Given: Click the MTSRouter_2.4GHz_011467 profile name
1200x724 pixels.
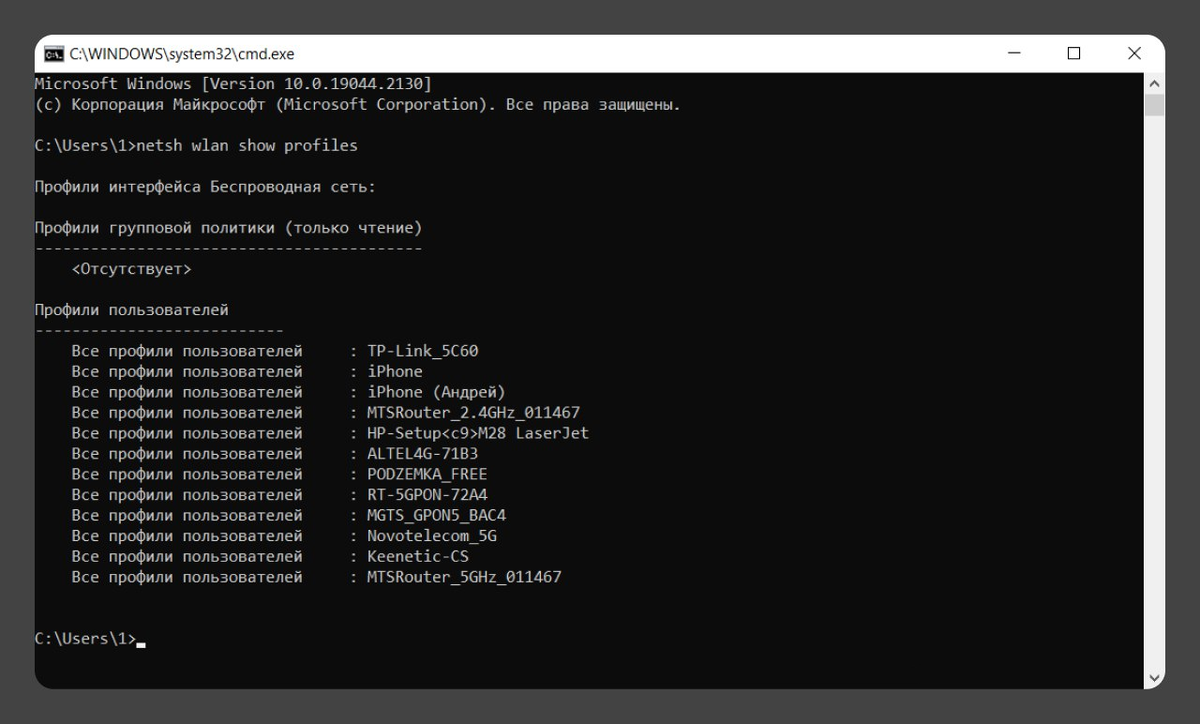Looking at the screenshot, I should click(473, 413).
